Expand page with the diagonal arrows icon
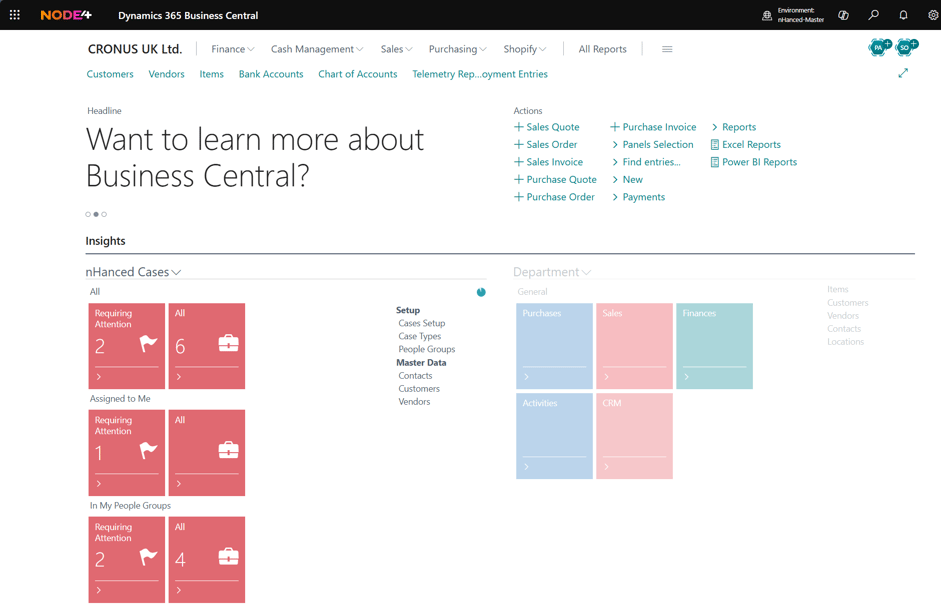Image resolution: width=941 pixels, height=613 pixels. click(x=903, y=73)
